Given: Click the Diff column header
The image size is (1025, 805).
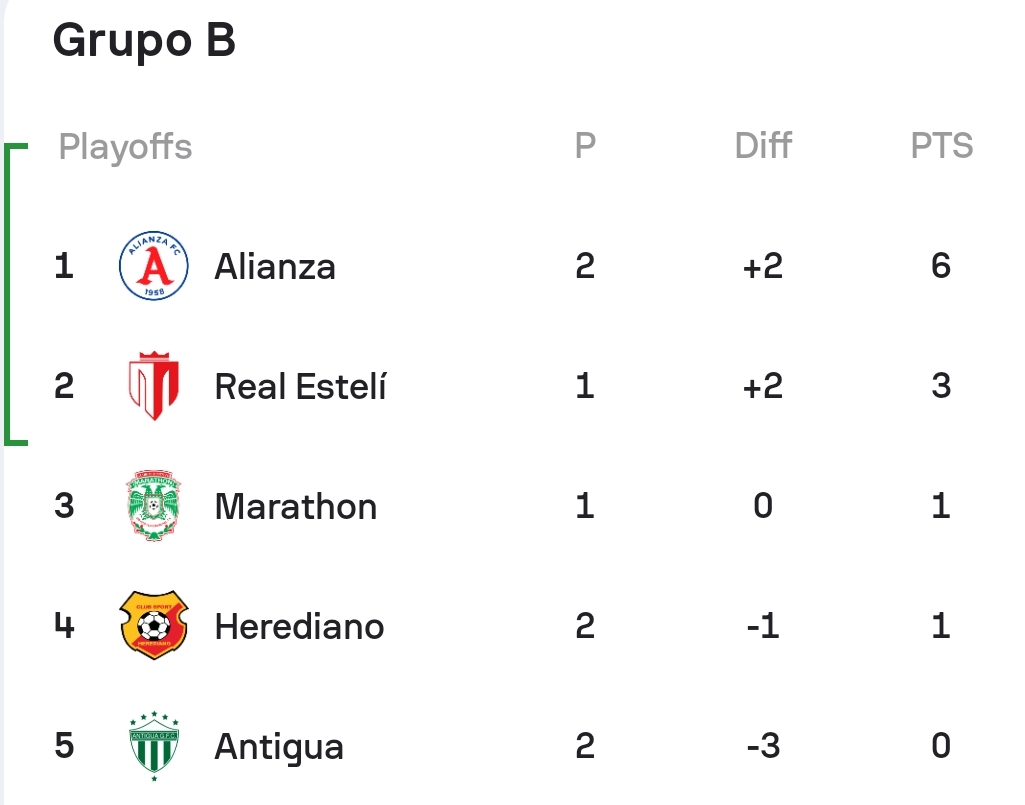Looking at the screenshot, I should 763,145.
